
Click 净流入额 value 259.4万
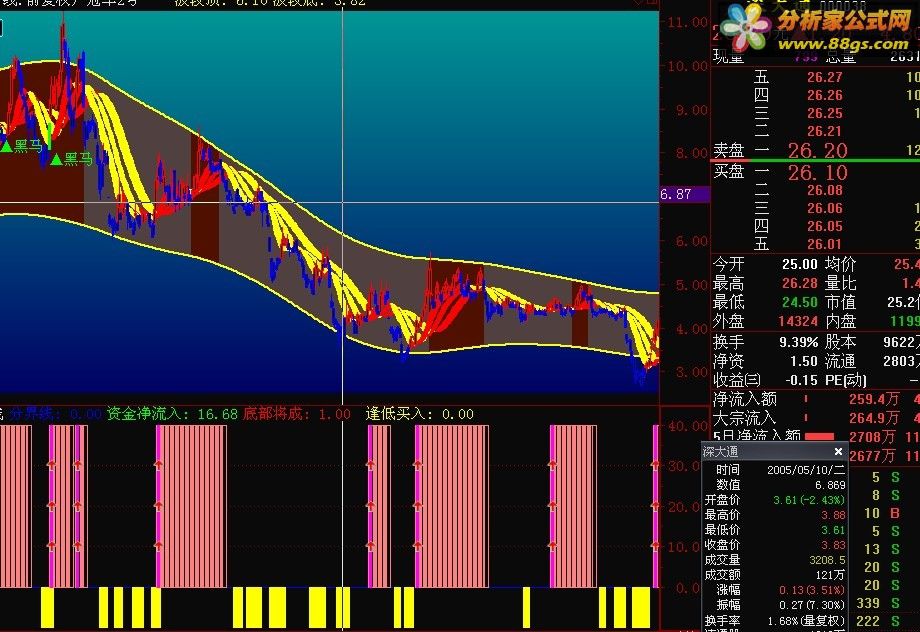coord(874,399)
